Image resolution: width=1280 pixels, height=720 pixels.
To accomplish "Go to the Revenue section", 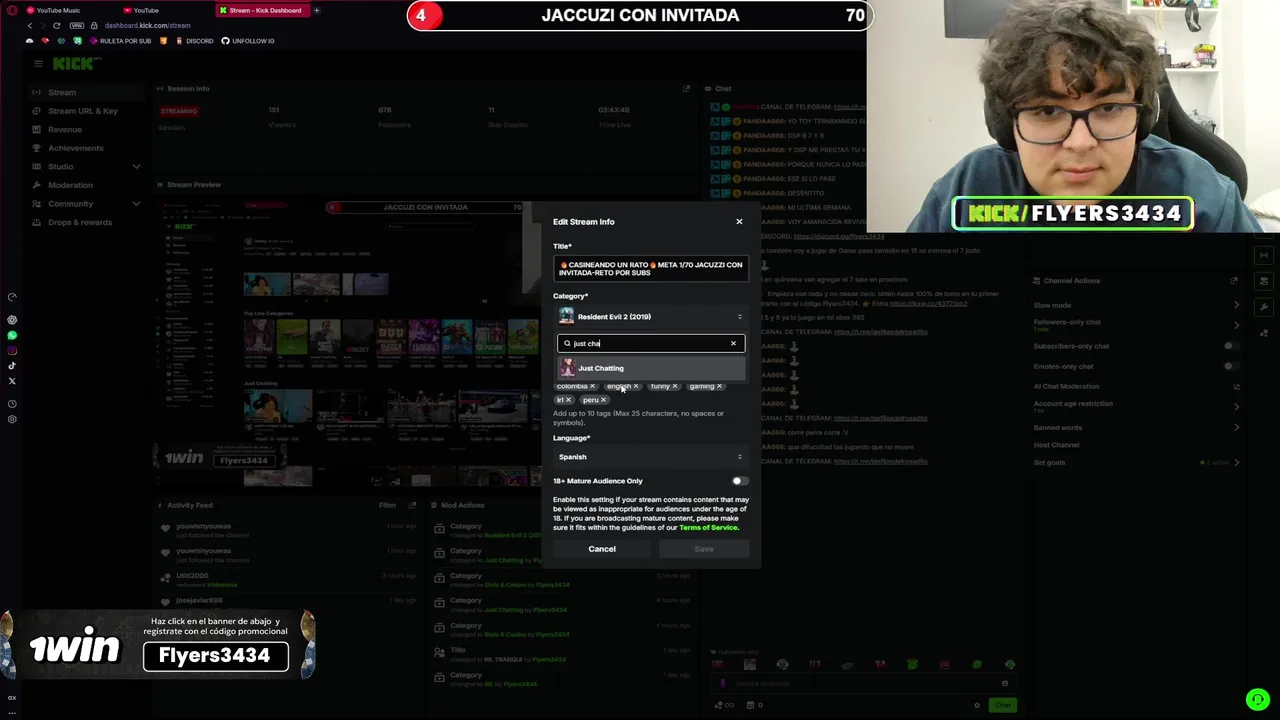I will (64, 129).
